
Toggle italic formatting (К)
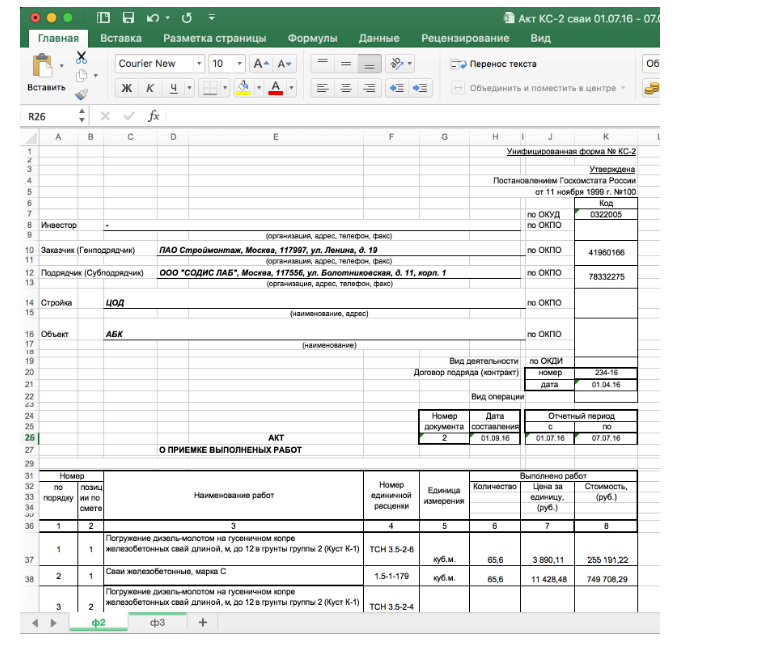coord(150,88)
